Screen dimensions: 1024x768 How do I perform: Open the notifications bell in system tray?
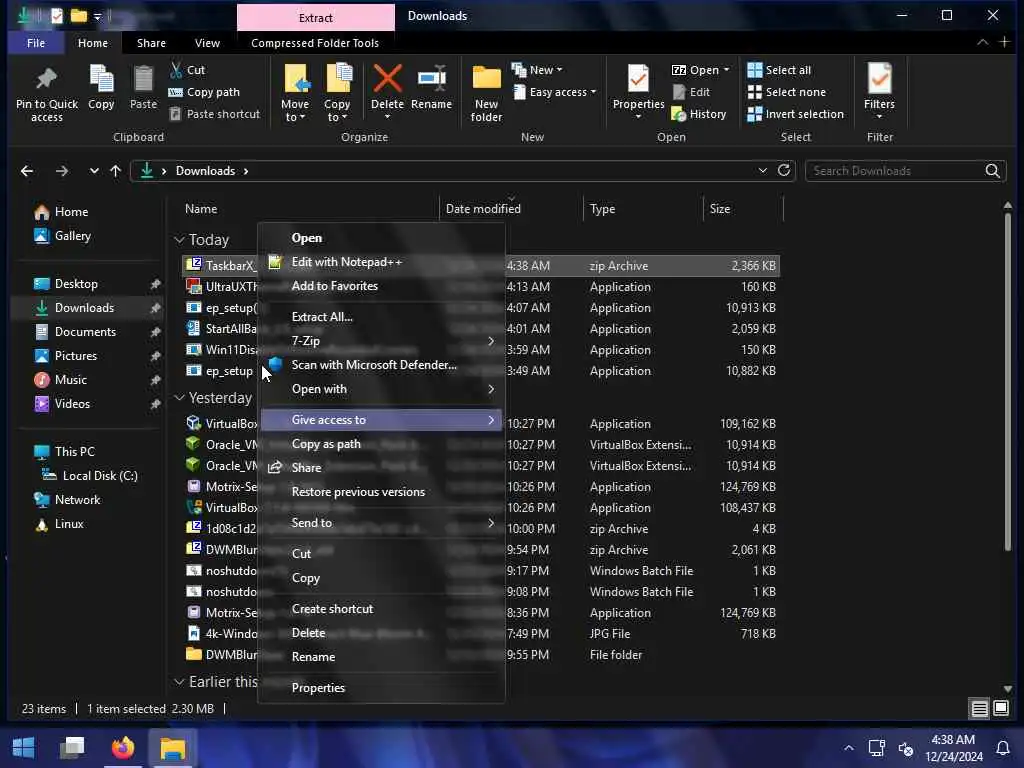[x=1002, y=748]
